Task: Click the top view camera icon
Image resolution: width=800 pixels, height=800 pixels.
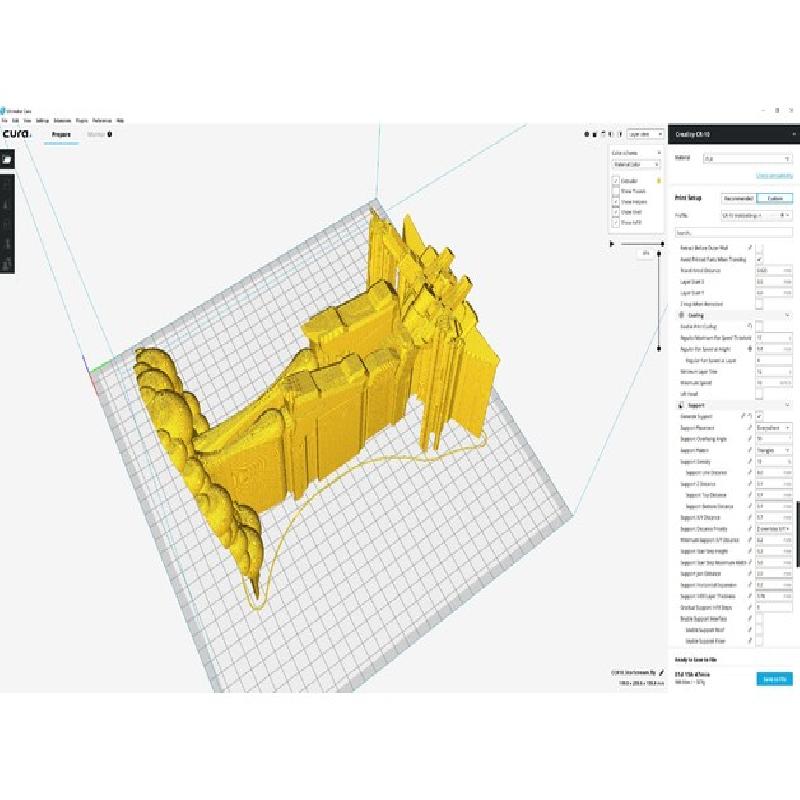Action: (x=603, y=135)
